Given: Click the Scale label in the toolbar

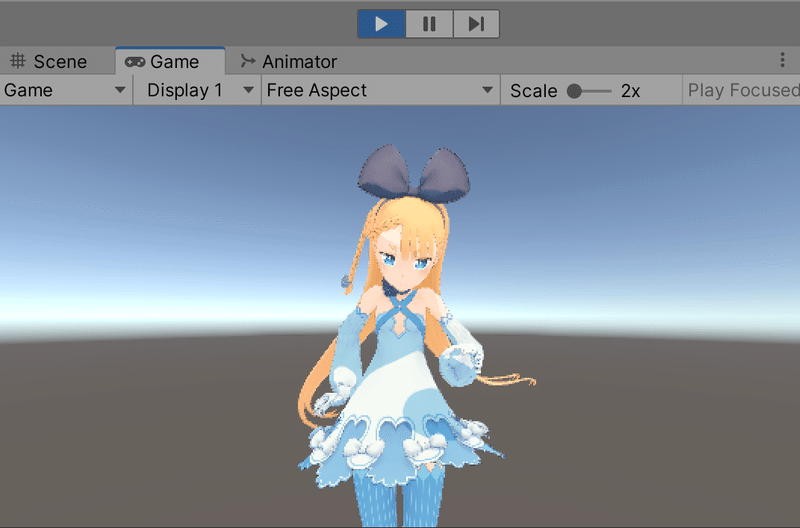Looking at the screenshot, I should coord(534,91).
